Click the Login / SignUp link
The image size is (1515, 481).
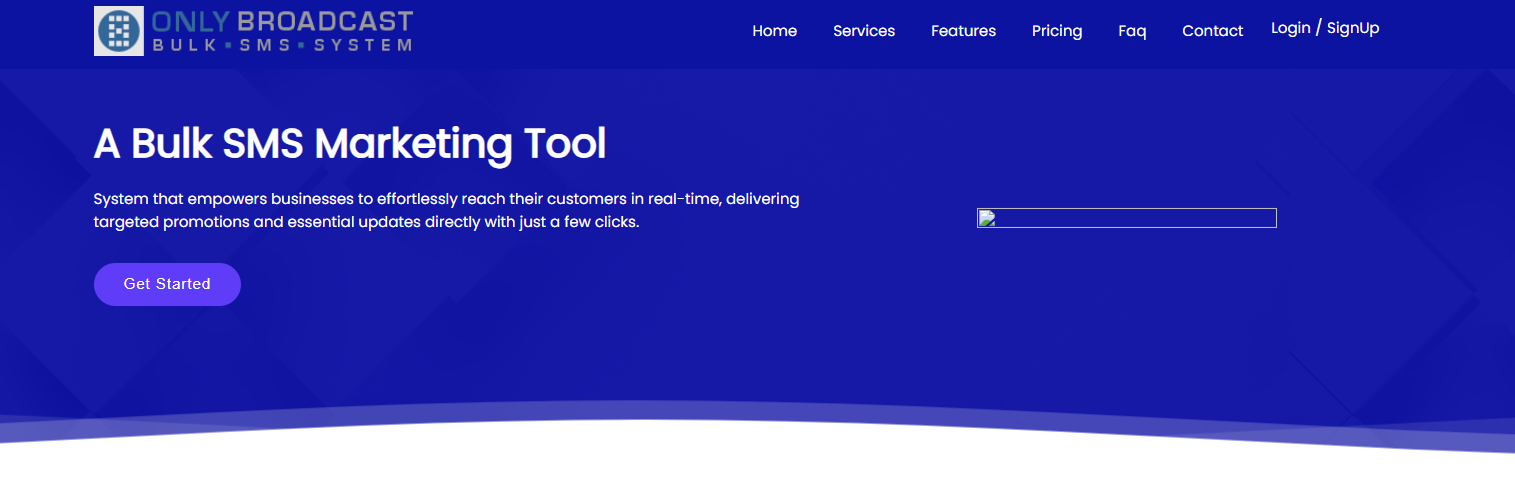(x=1324, y=28)
